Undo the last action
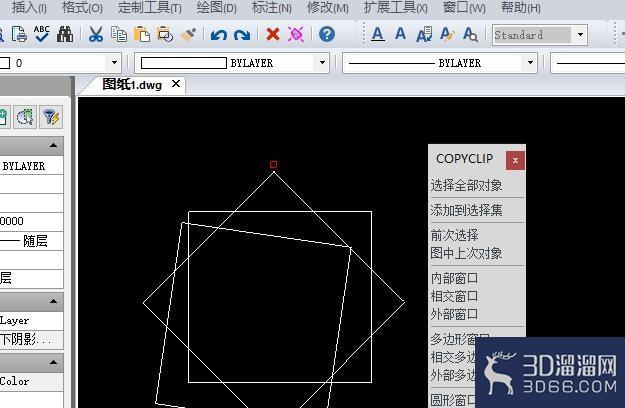 tap(219, 35)
